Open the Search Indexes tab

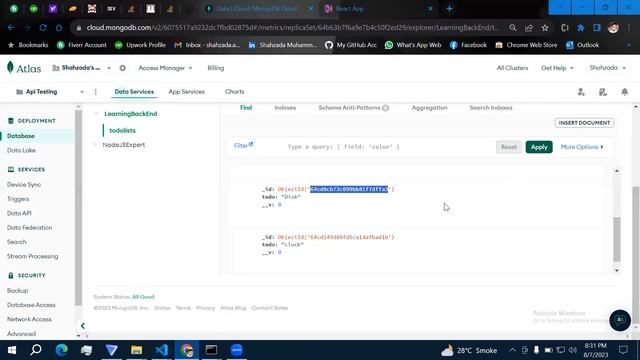coord(491,108)
